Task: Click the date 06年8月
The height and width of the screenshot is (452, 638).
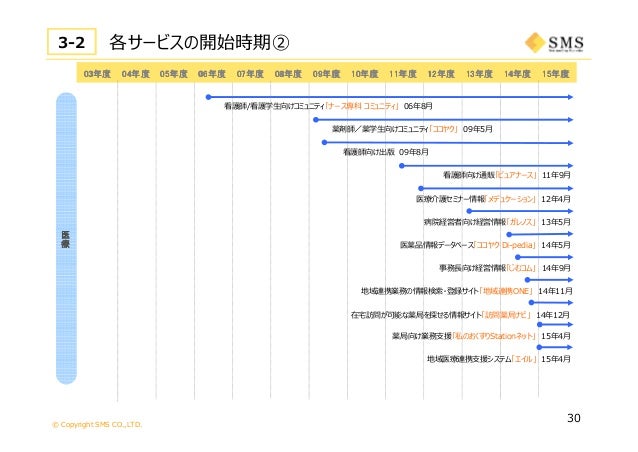Action: point(418,106)
